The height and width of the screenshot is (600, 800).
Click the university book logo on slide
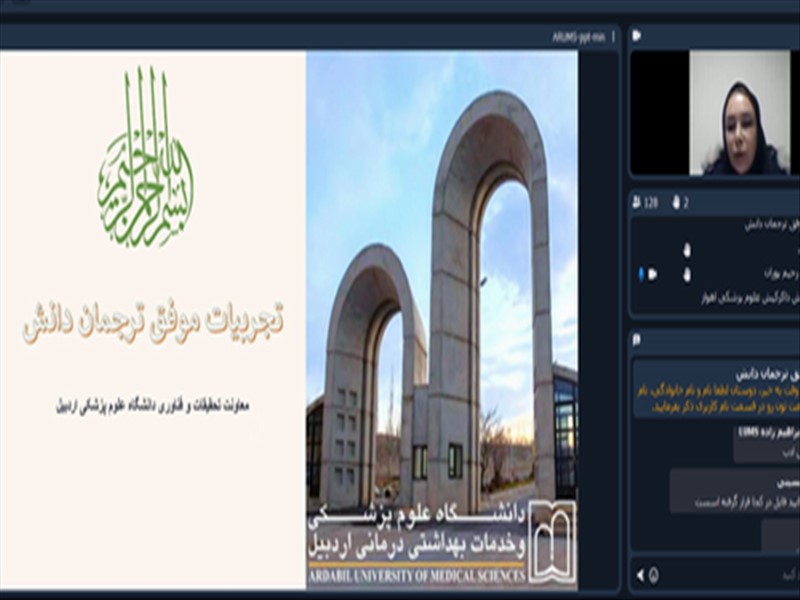coord(553,542)
